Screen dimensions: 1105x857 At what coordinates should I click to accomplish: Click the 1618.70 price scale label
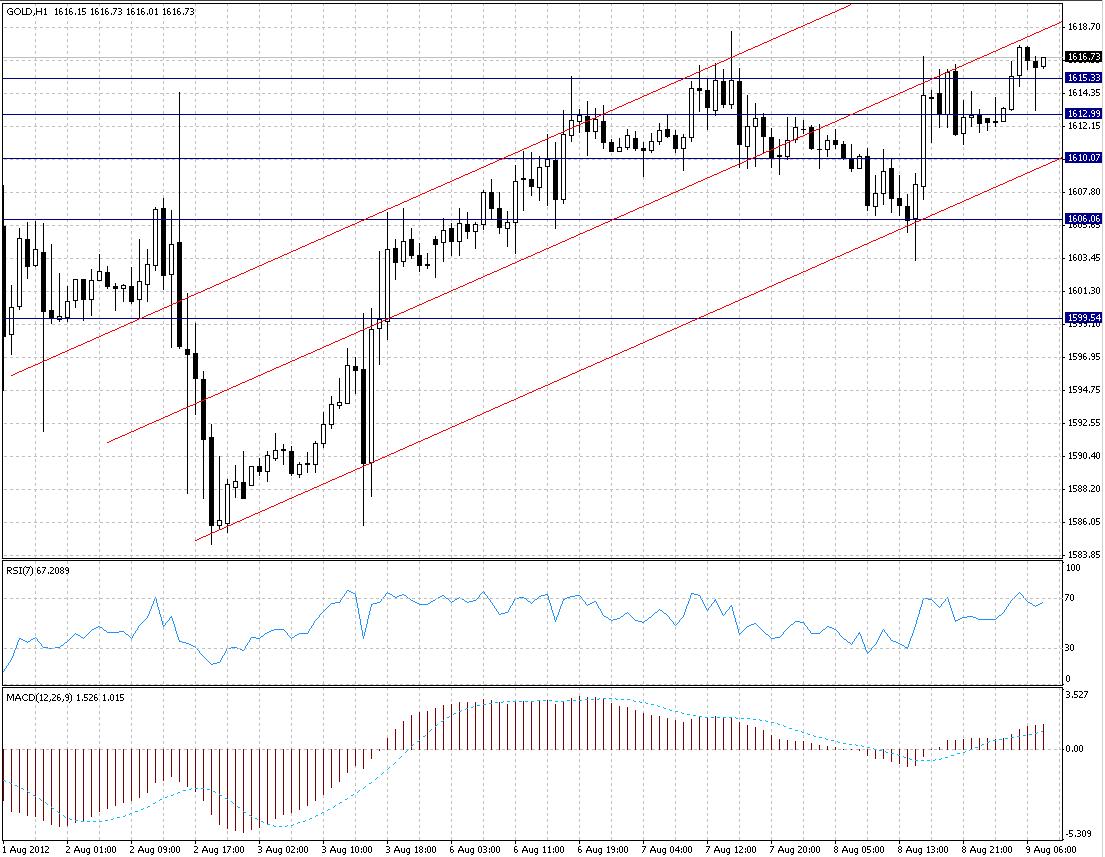coord(1084,27)
